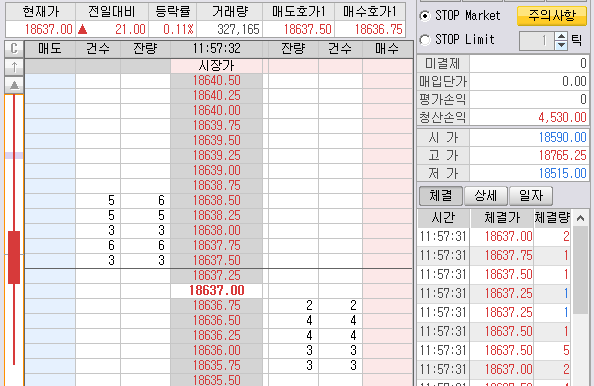Click price 18640.25 in order ladder

[x=216, y=95]
